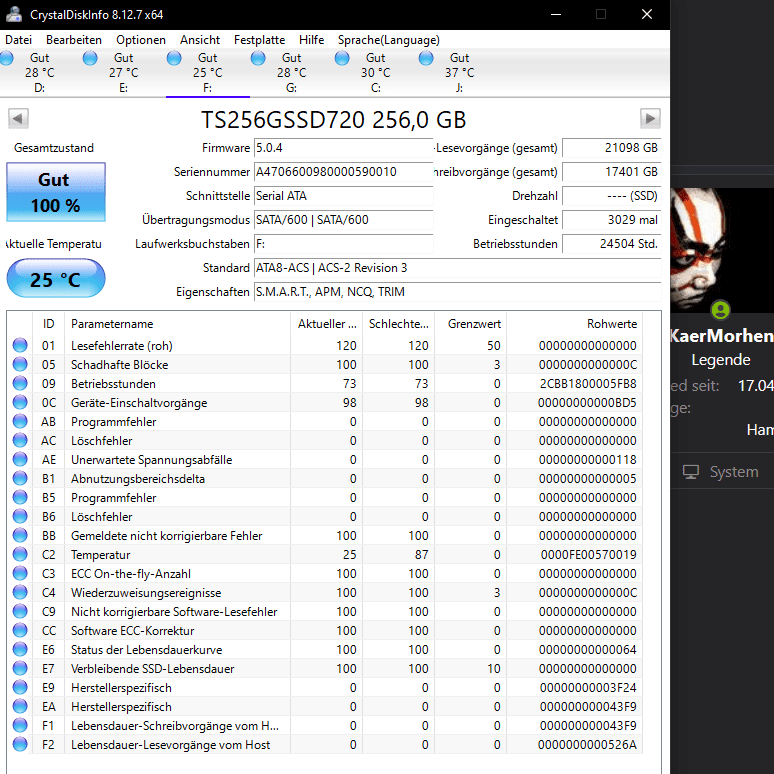Open the Festplatte menu
Image resolution: width=774 pixels, height=774 pixels.
(259, 40)
